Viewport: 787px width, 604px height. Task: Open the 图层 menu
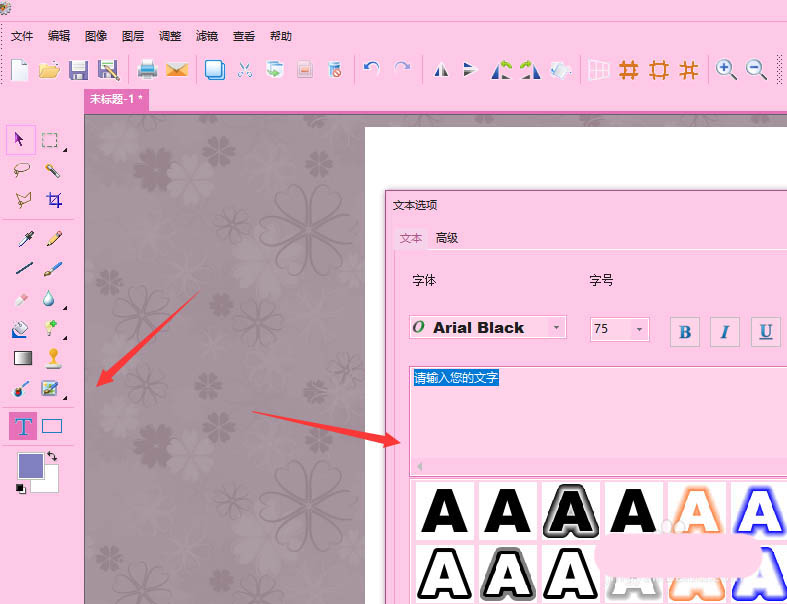point(133,36)
